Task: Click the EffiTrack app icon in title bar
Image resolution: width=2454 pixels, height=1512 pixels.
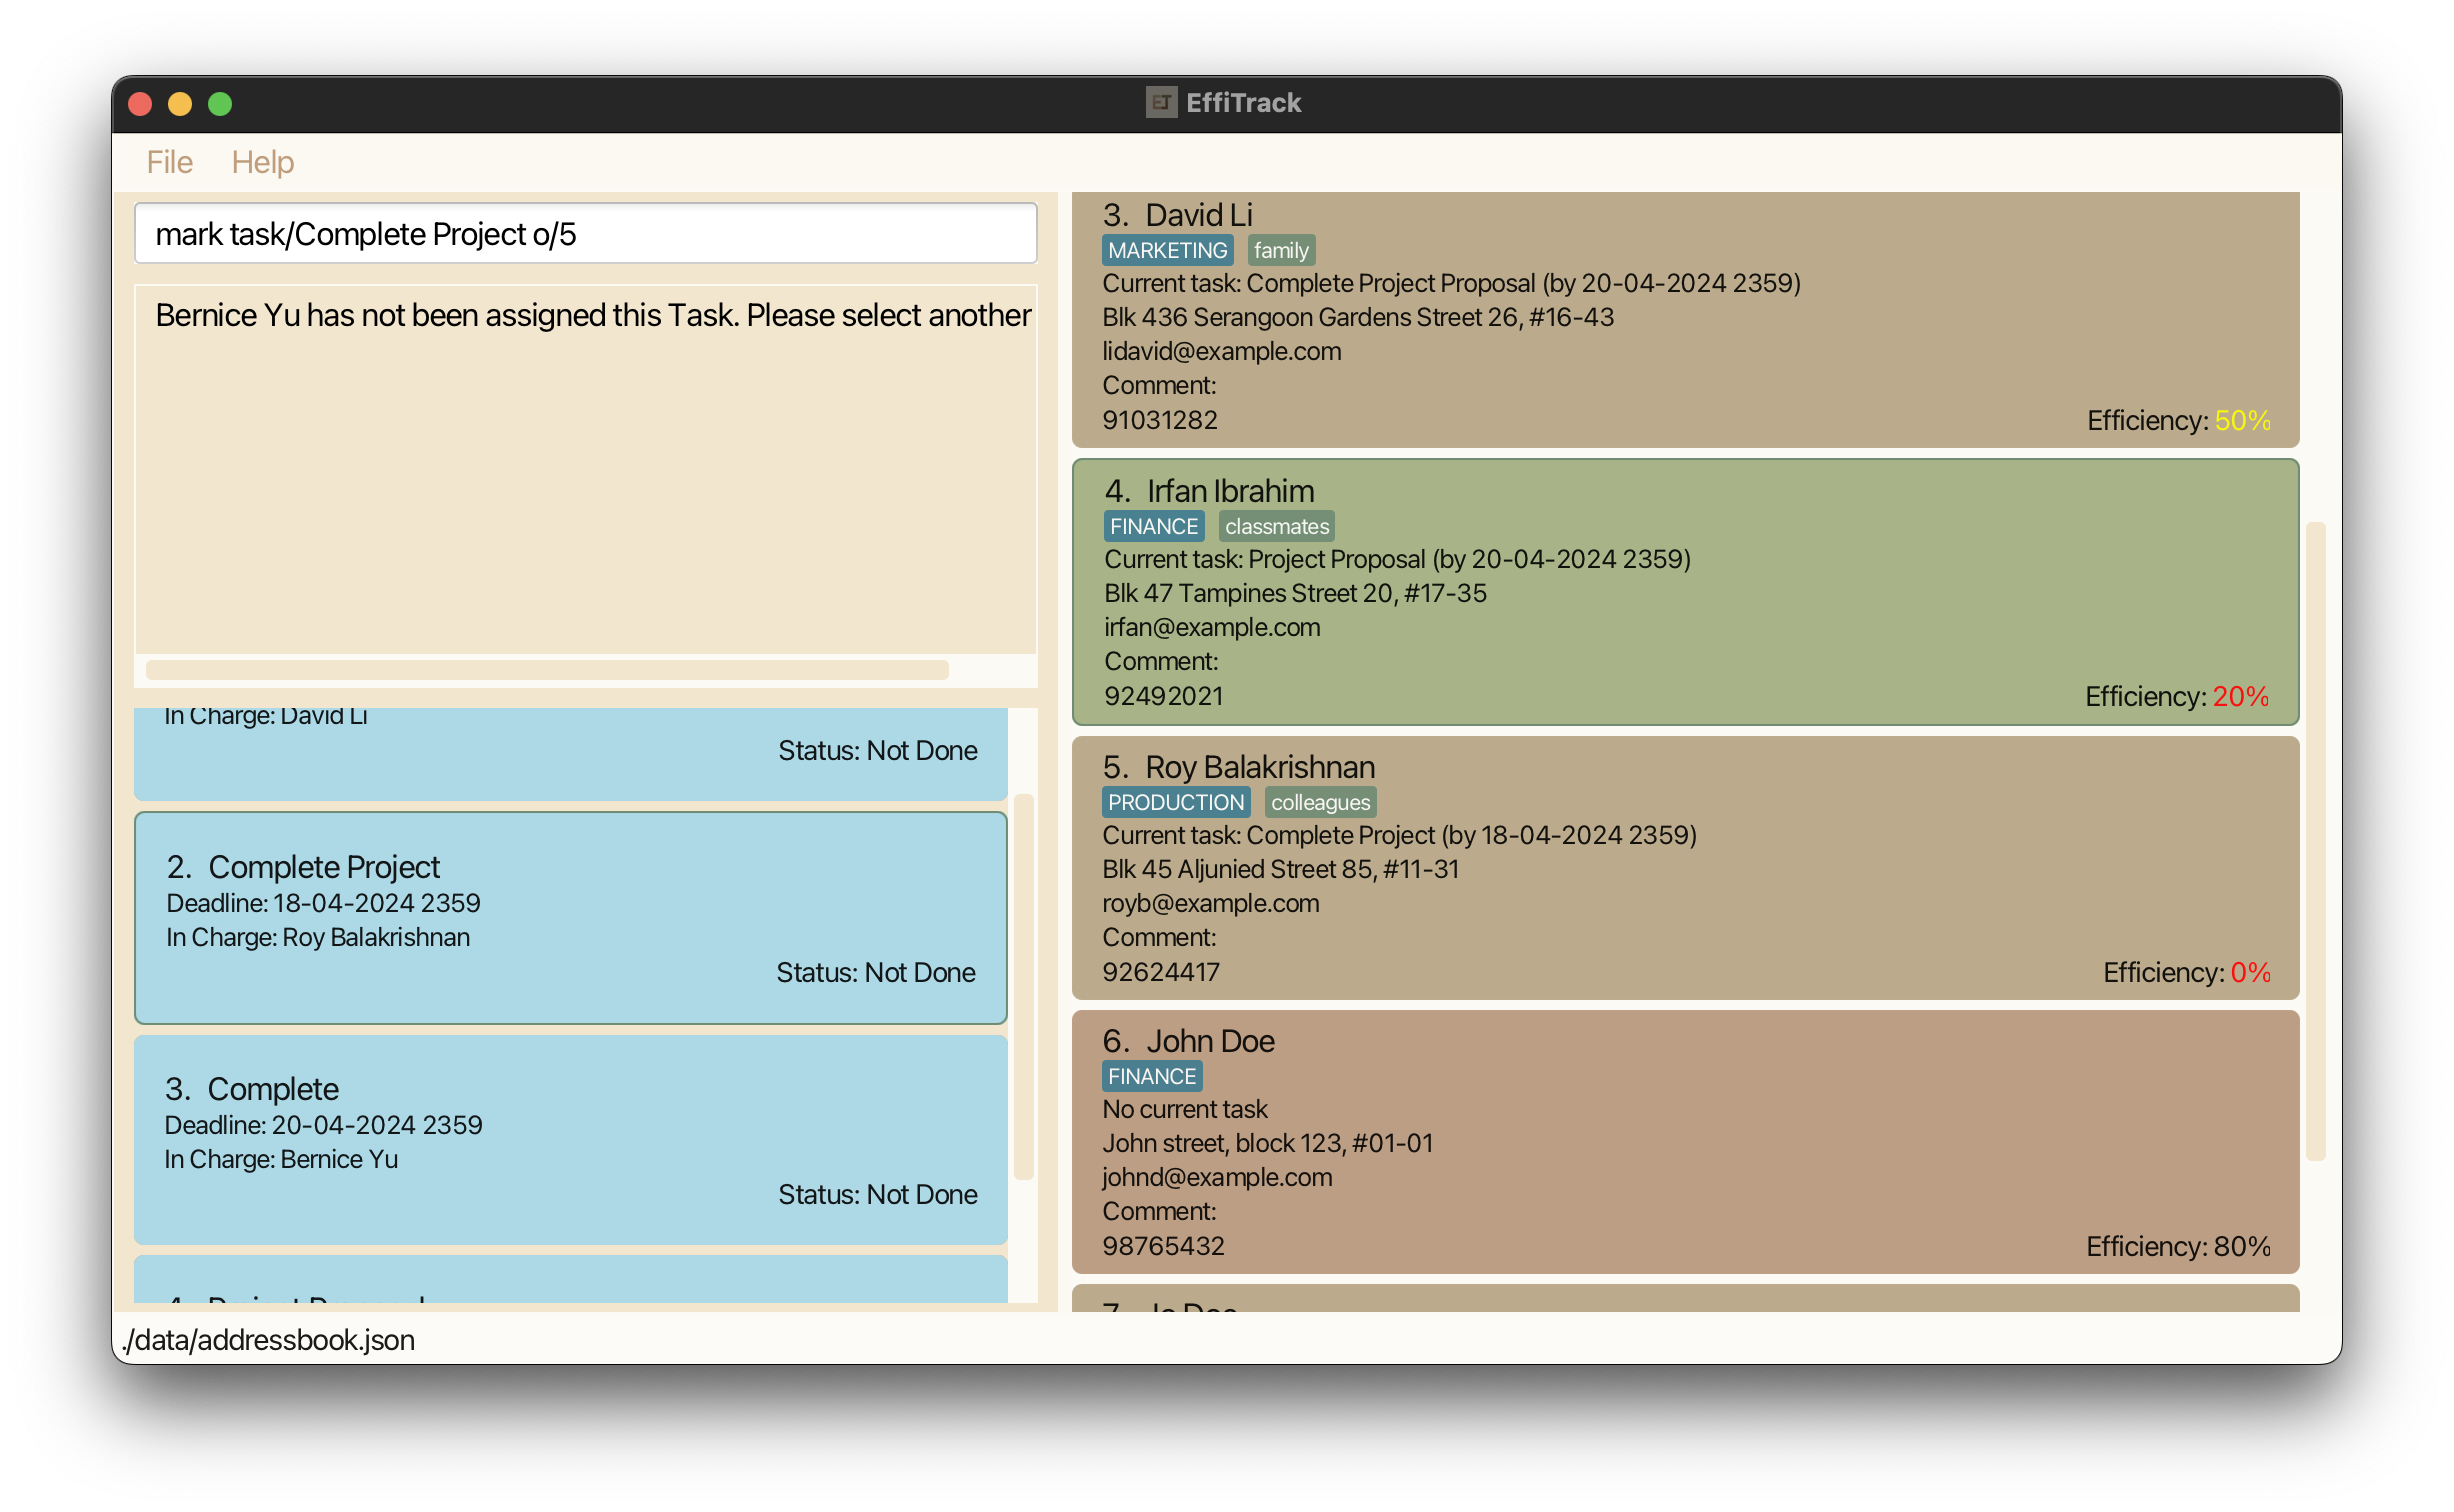Action: 1161,102
